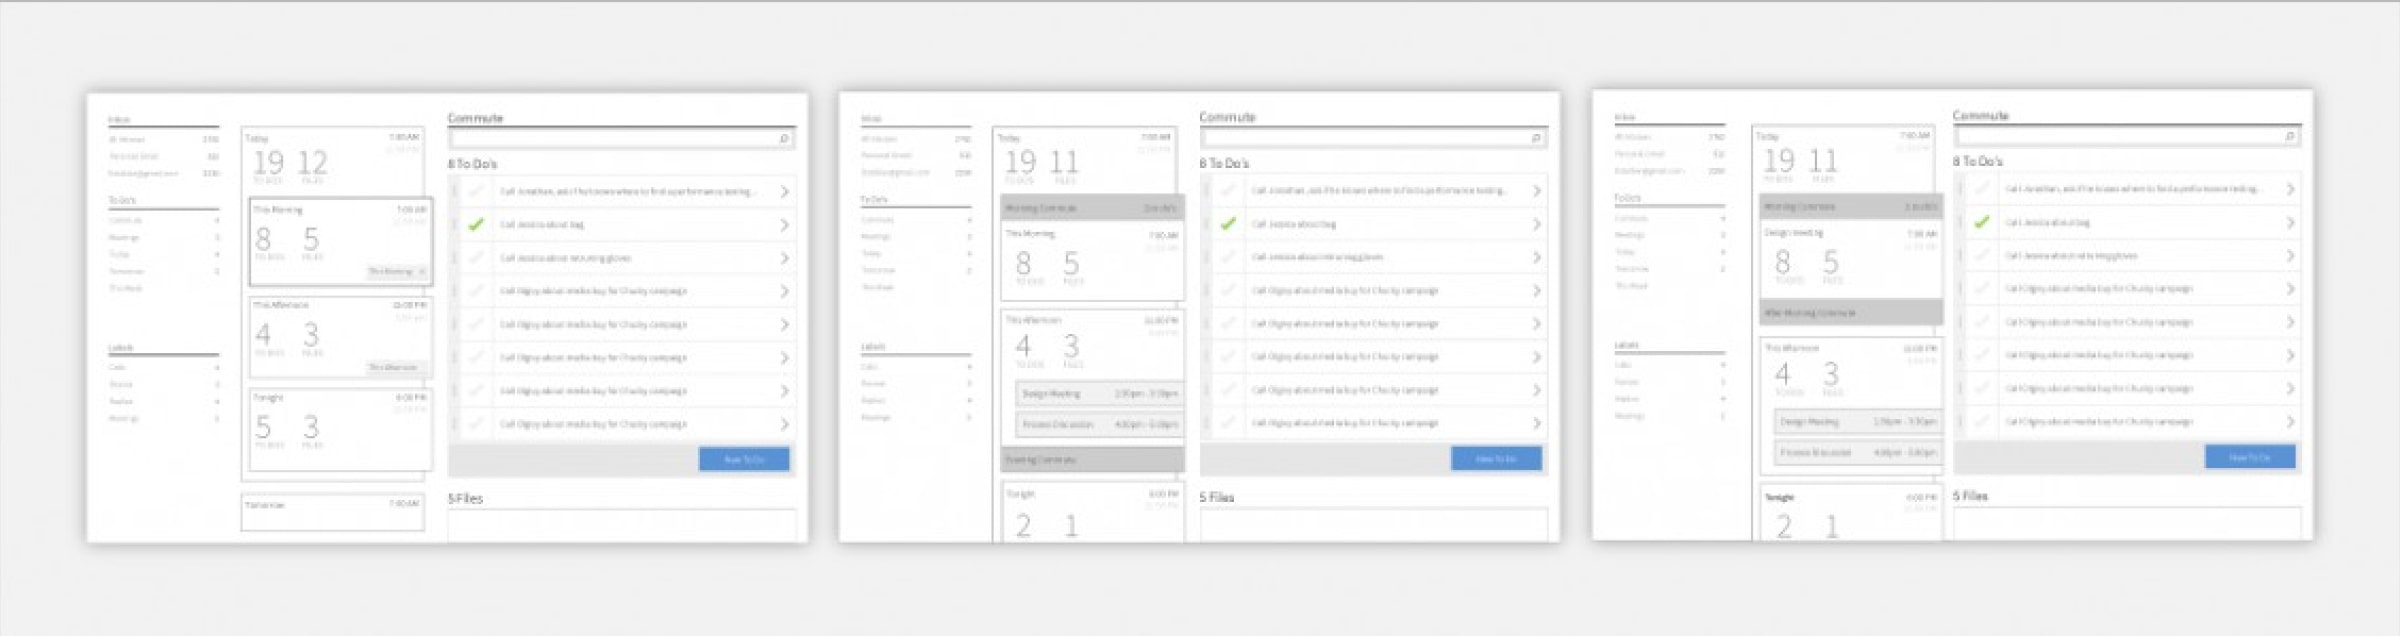Click drag handle of 'Call Jessica about bag' in right wireframe
The width and height of the screenshot is (2400, 636).
pos(1960,222)
